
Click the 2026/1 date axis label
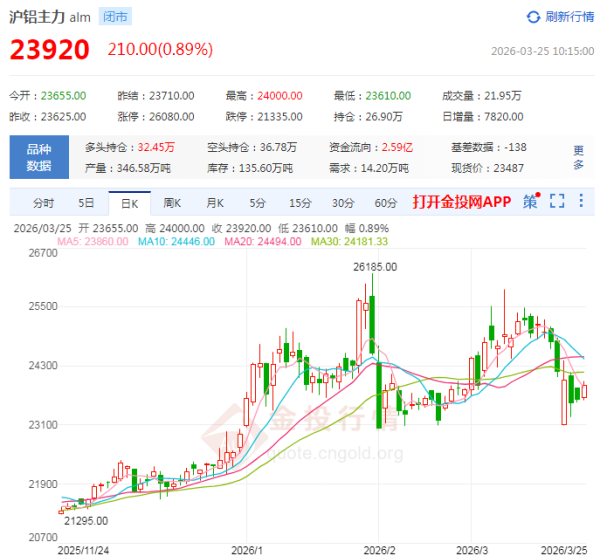point(247,550)
